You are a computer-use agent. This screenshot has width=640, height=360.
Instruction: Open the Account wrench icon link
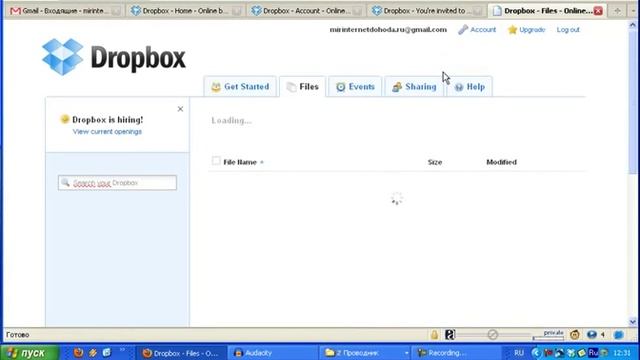tap(462, 29)
